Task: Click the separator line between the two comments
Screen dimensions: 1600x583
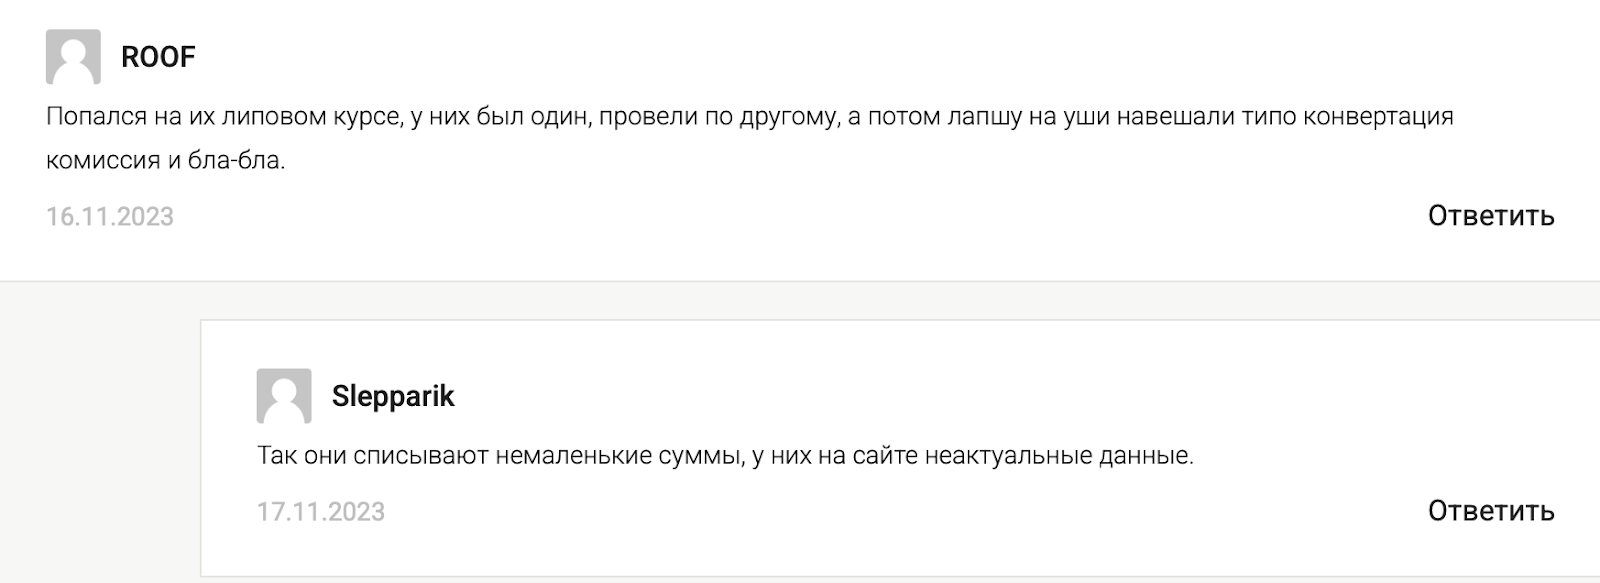Action: pyautogui.click(x=800, y=280)
